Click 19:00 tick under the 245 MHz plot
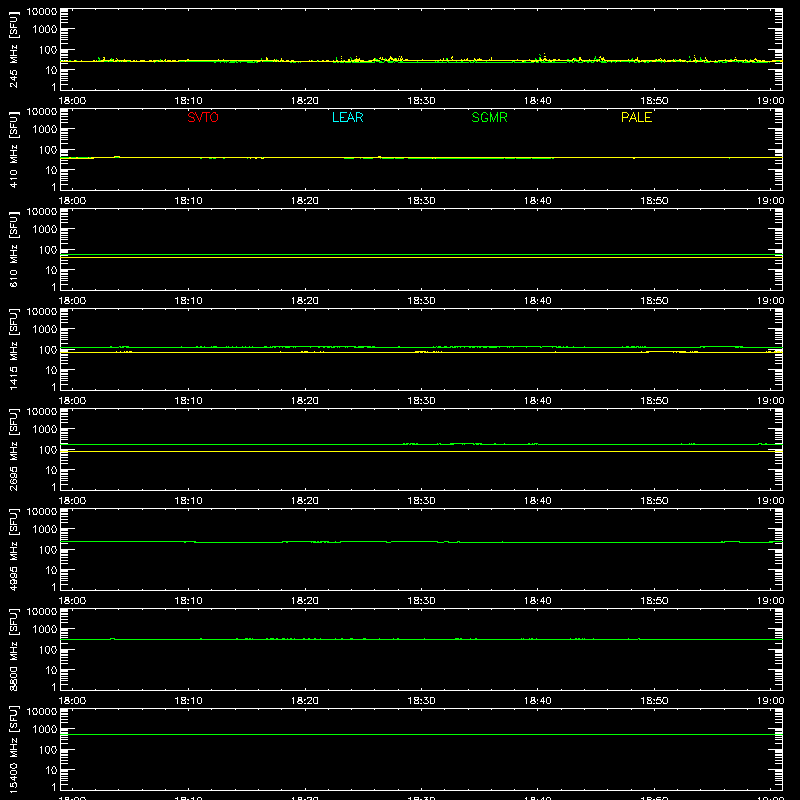Image resolution: width=800 pixels, height=800 pixels. click(x=770, y=101)
